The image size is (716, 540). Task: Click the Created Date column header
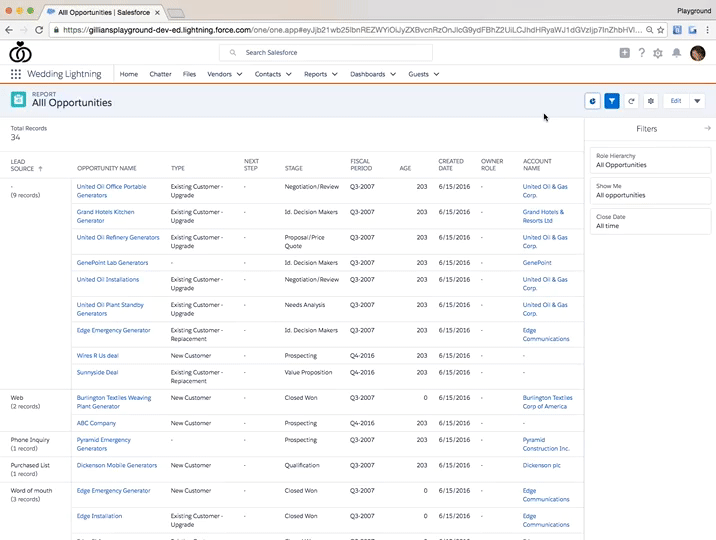click(x=451, y=165)
